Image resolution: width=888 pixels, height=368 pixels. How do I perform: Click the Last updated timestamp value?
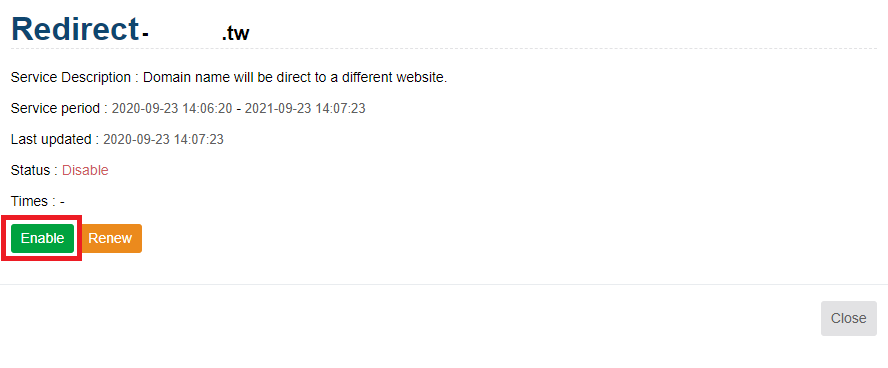click(x=163, y=139)
